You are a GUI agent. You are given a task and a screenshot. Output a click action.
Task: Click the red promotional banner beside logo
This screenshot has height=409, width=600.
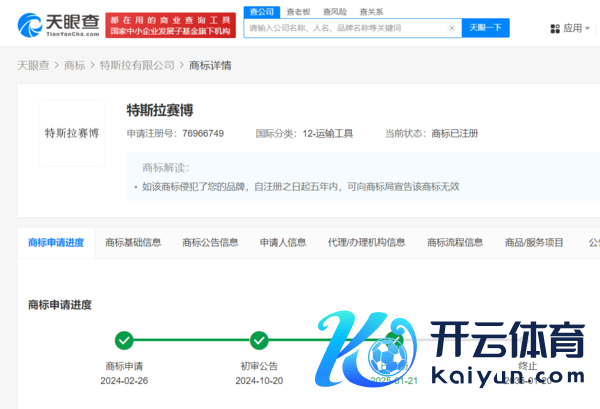[171, 25]
